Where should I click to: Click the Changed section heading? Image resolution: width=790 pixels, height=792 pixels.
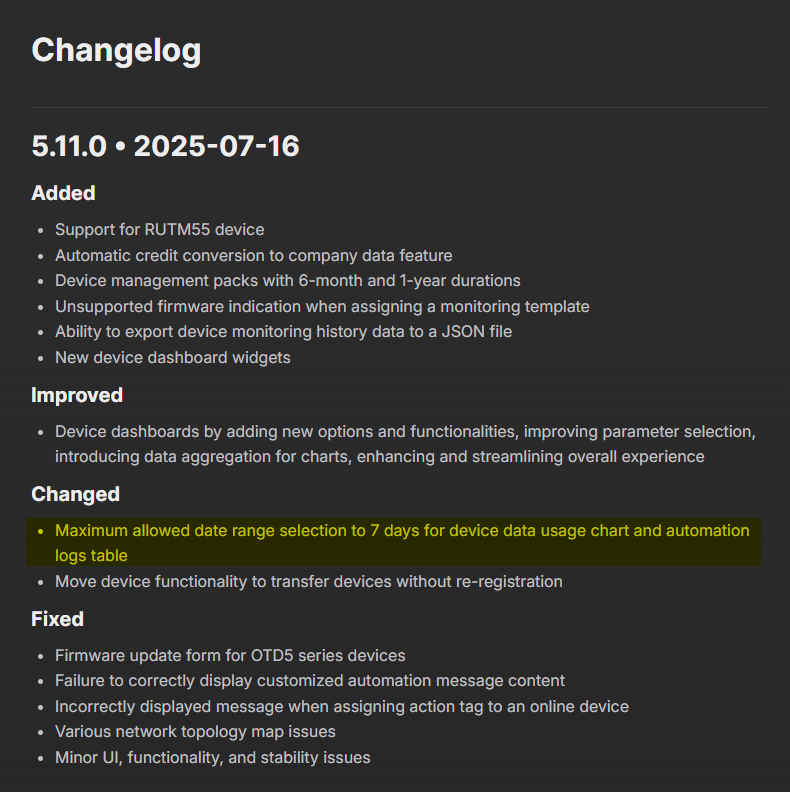click(x=75, y=494)
